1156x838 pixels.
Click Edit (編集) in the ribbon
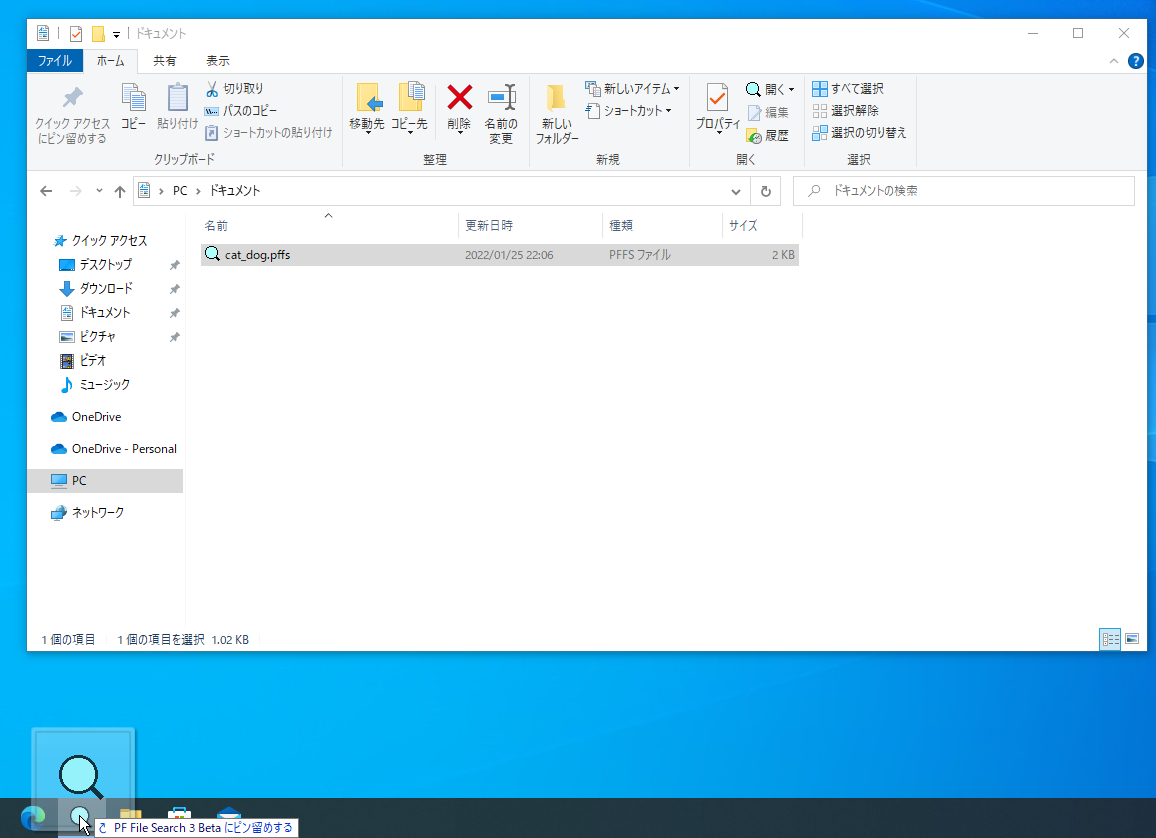[768, 113]
